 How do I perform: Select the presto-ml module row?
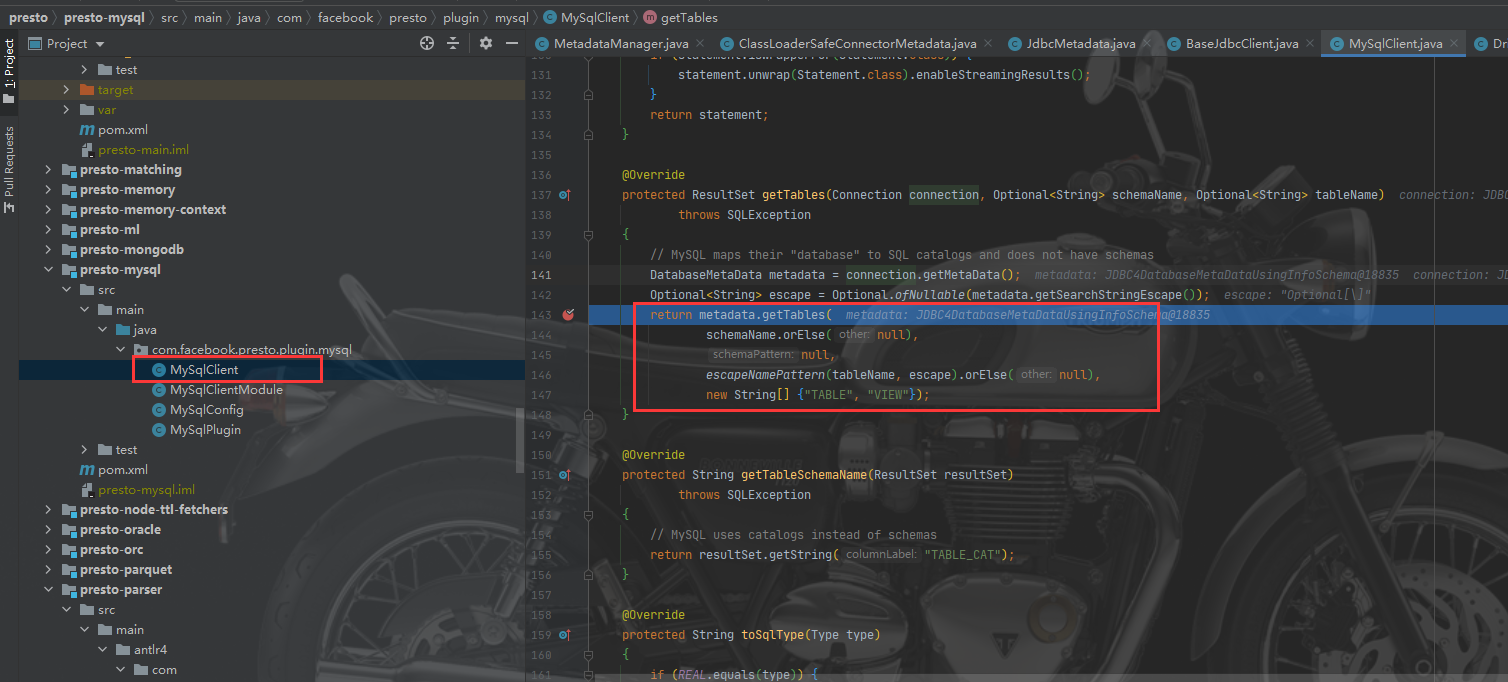pos(272,230)
